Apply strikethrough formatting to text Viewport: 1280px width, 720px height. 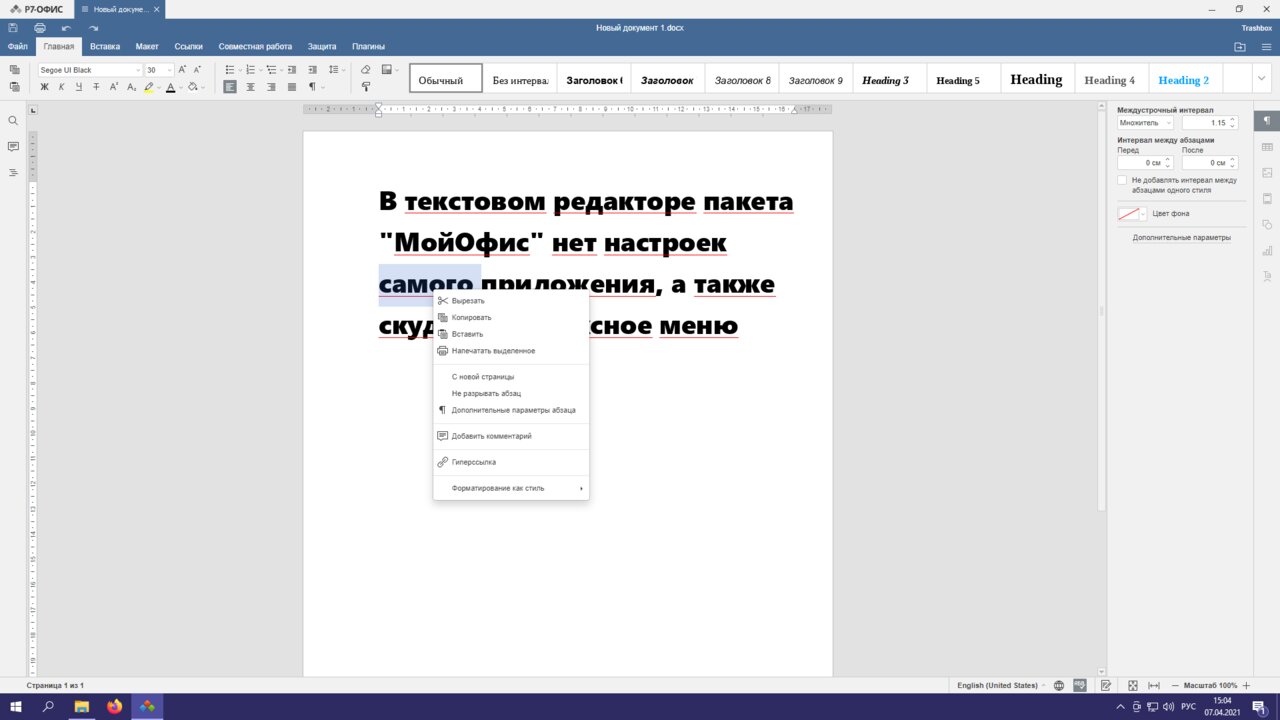(96, 88)
